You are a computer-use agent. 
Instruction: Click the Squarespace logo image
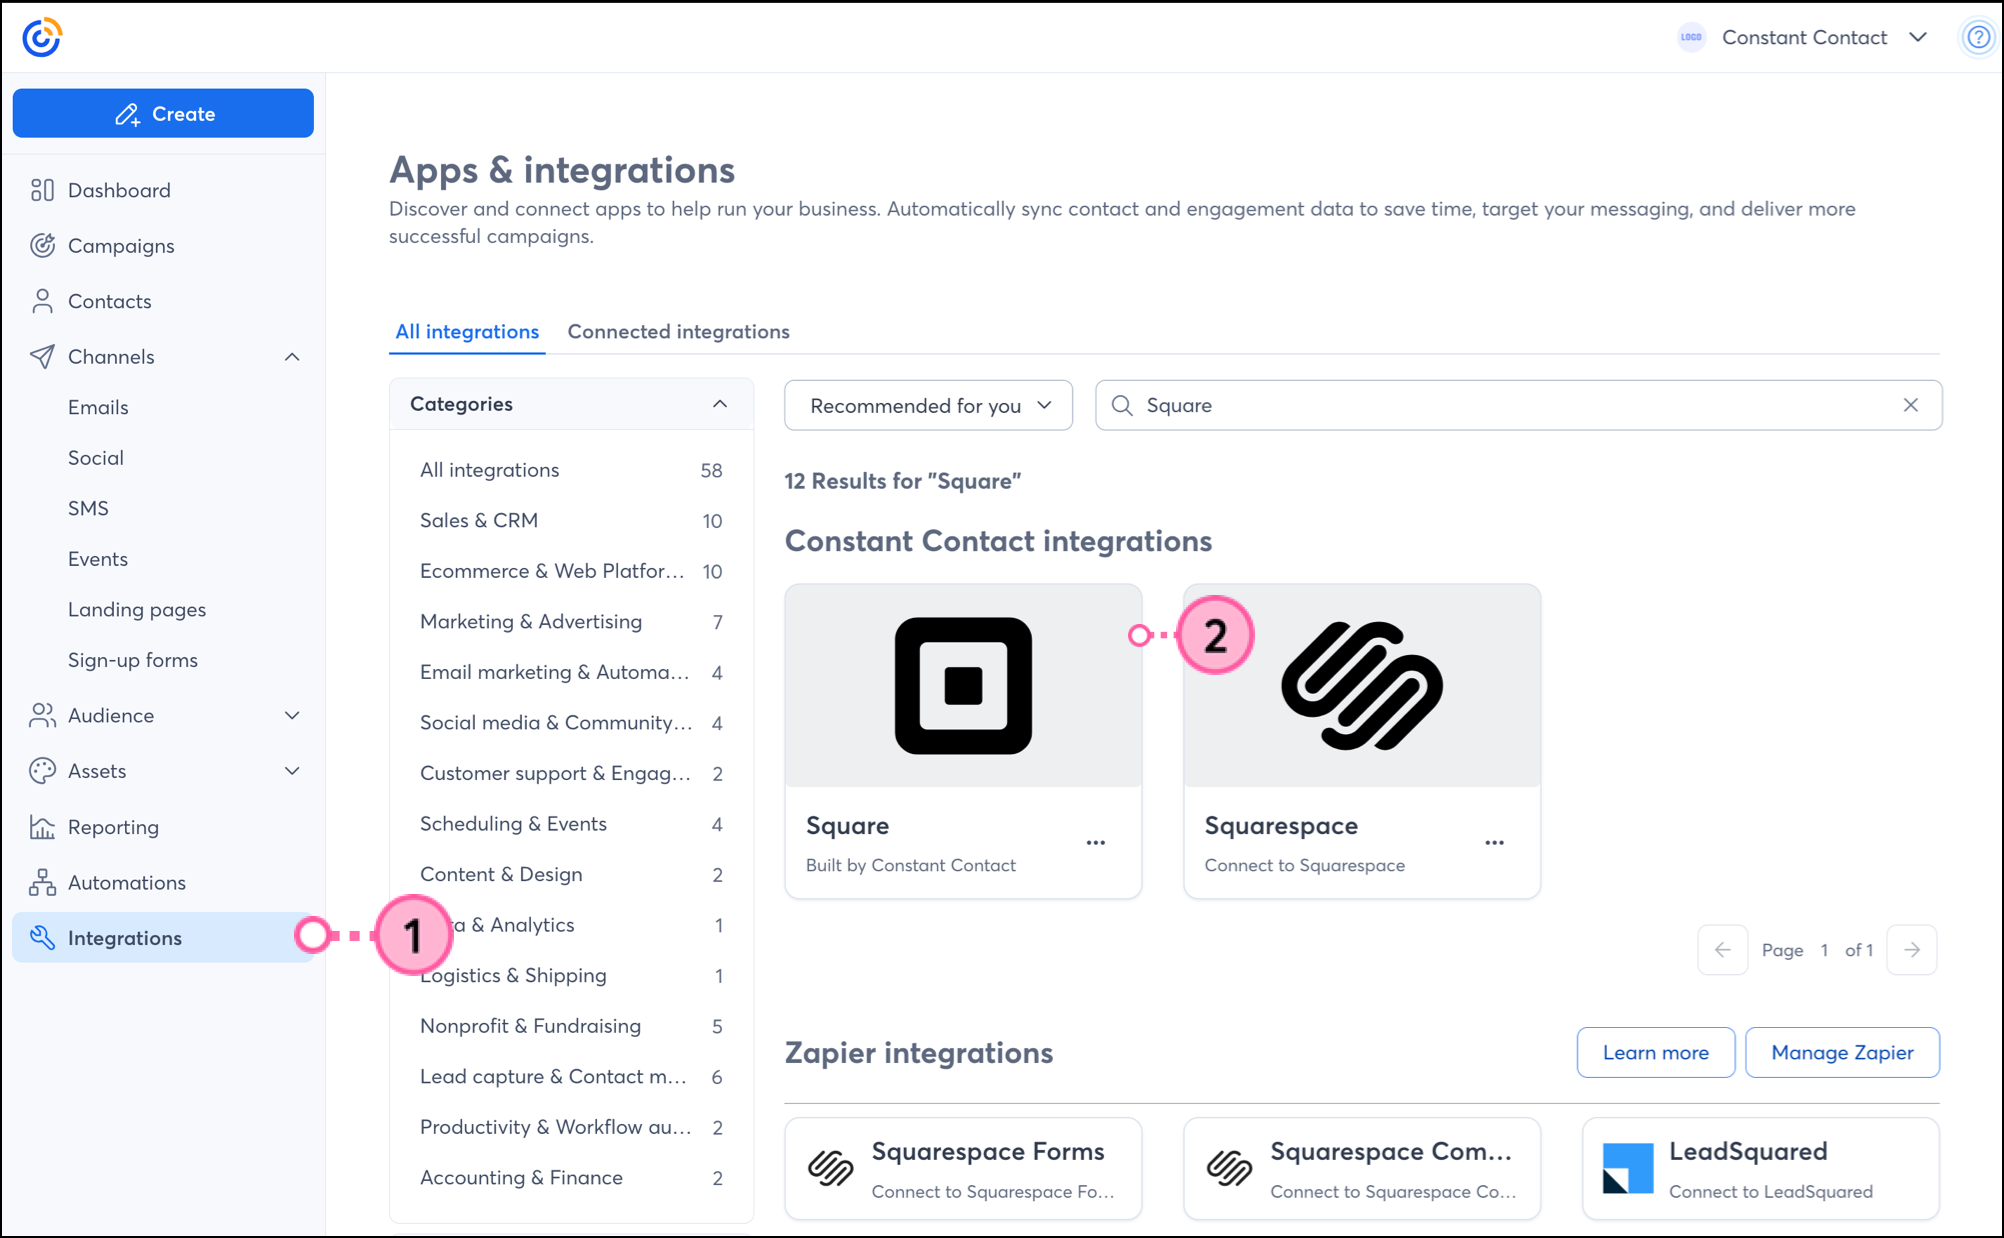(1362, 685)
